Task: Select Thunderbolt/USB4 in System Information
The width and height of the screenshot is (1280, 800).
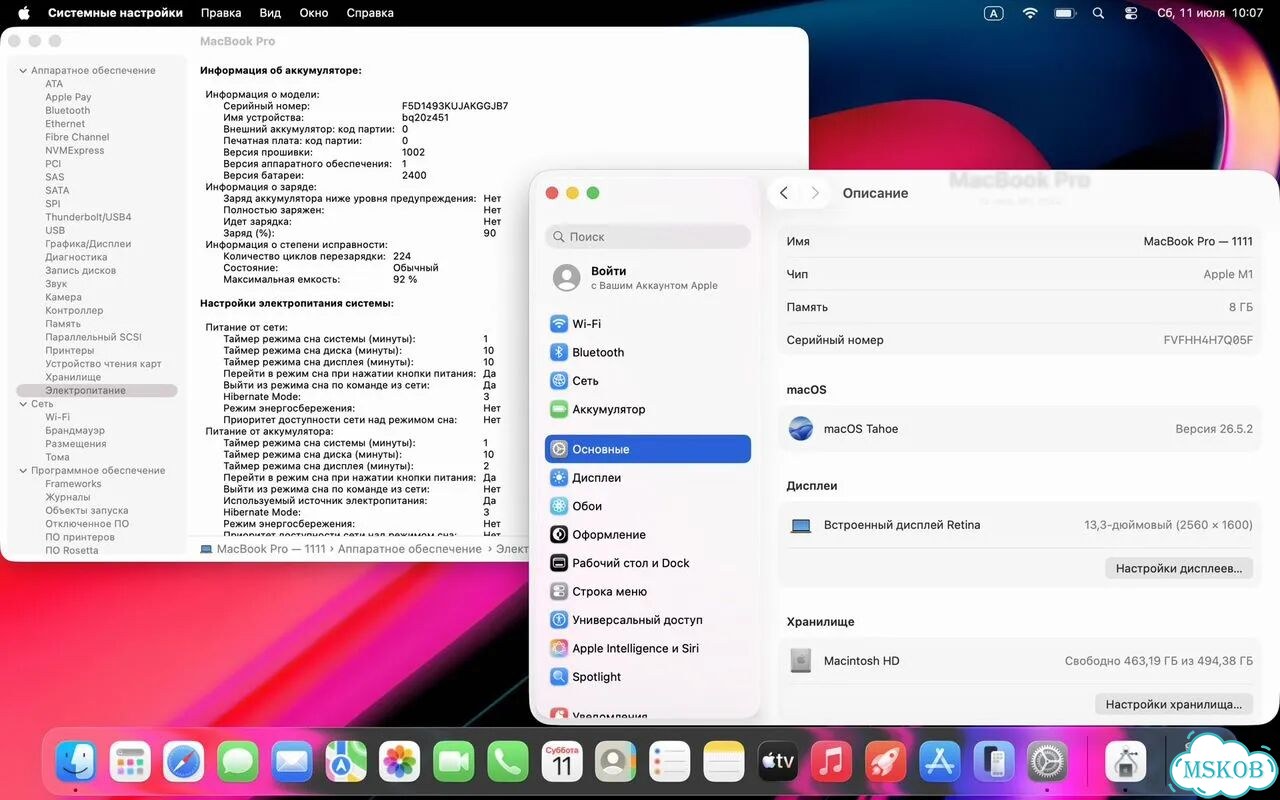Action: [x=88, y=217]
